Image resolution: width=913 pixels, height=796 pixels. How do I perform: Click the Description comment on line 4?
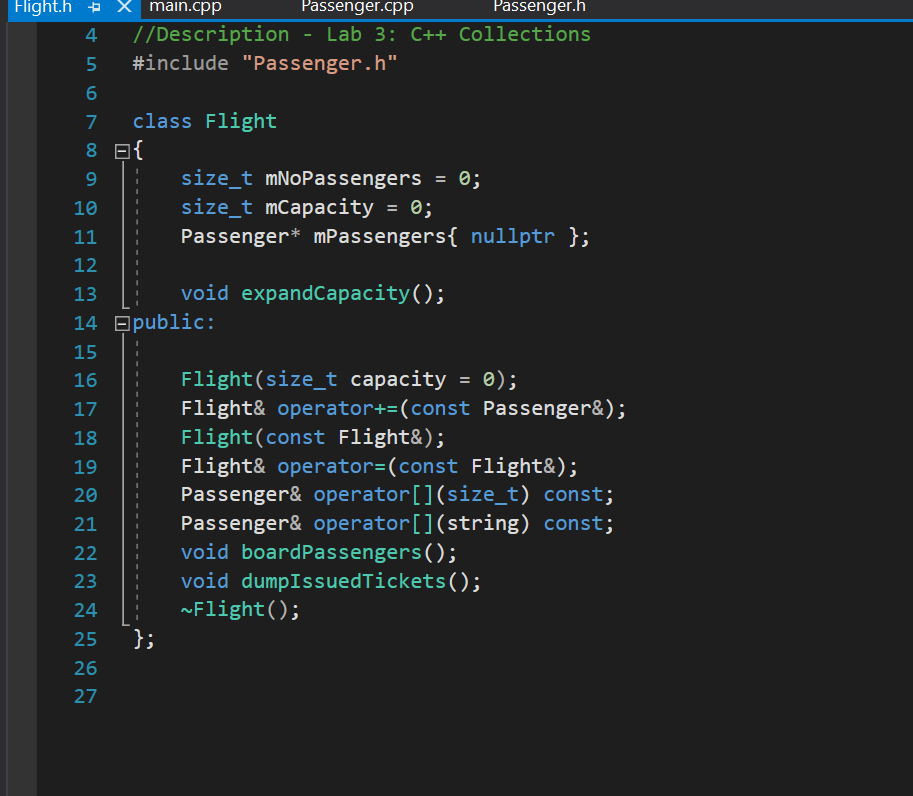point(362,34)
